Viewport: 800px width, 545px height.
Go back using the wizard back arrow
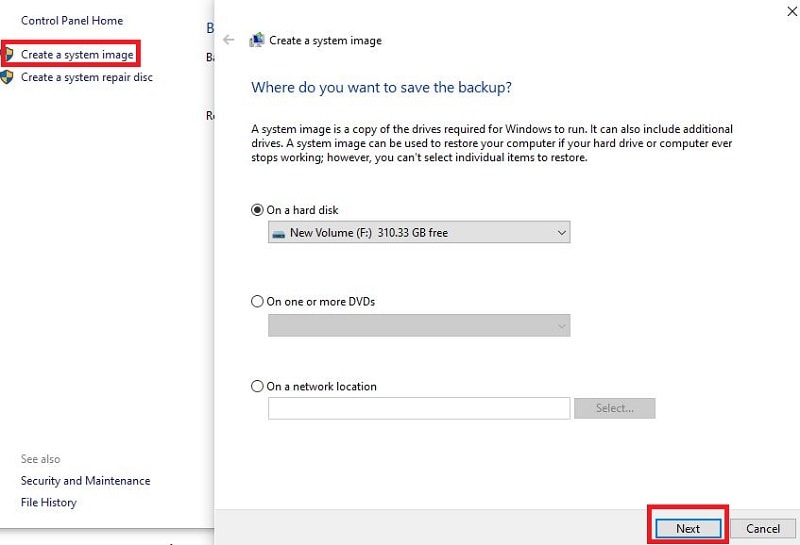(229, 40)
